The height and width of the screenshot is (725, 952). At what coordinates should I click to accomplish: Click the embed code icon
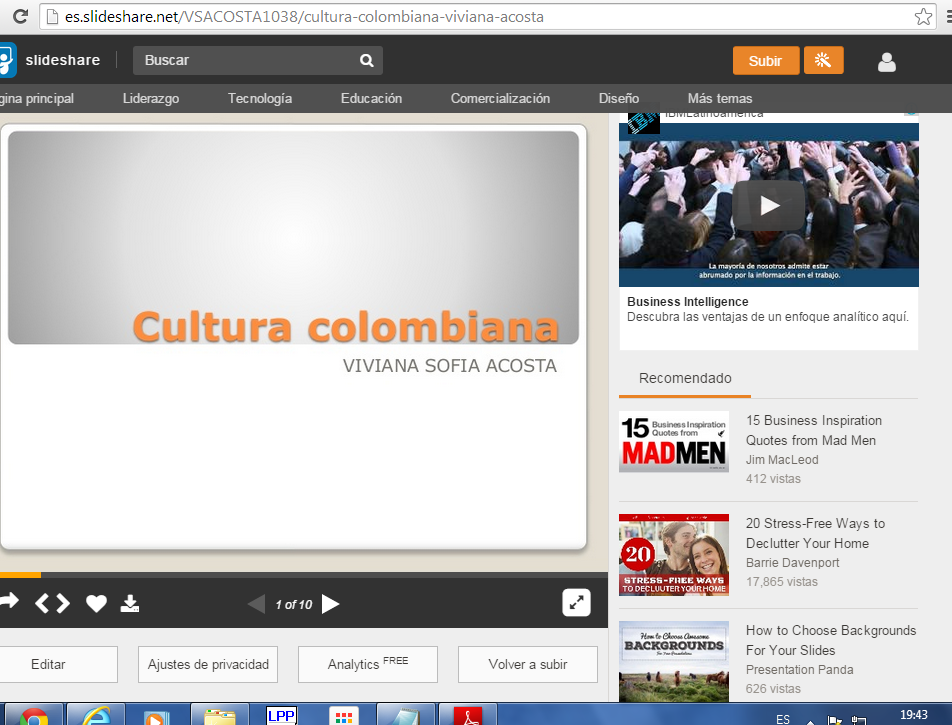pos(53,603)
